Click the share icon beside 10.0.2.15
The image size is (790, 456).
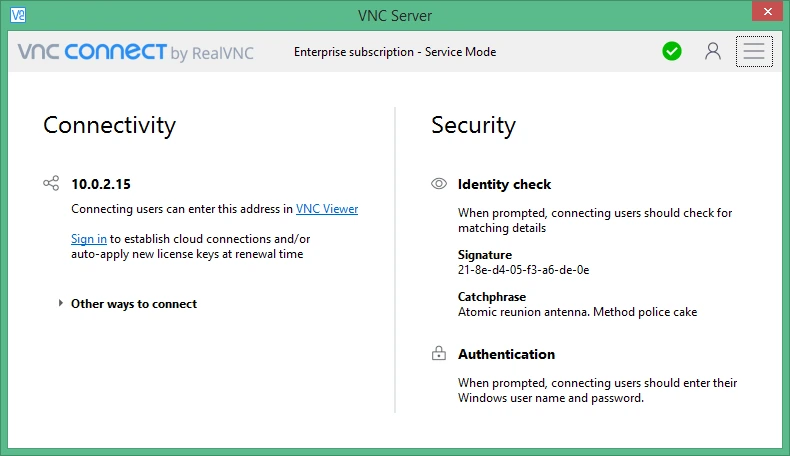(x=51, y=183)
